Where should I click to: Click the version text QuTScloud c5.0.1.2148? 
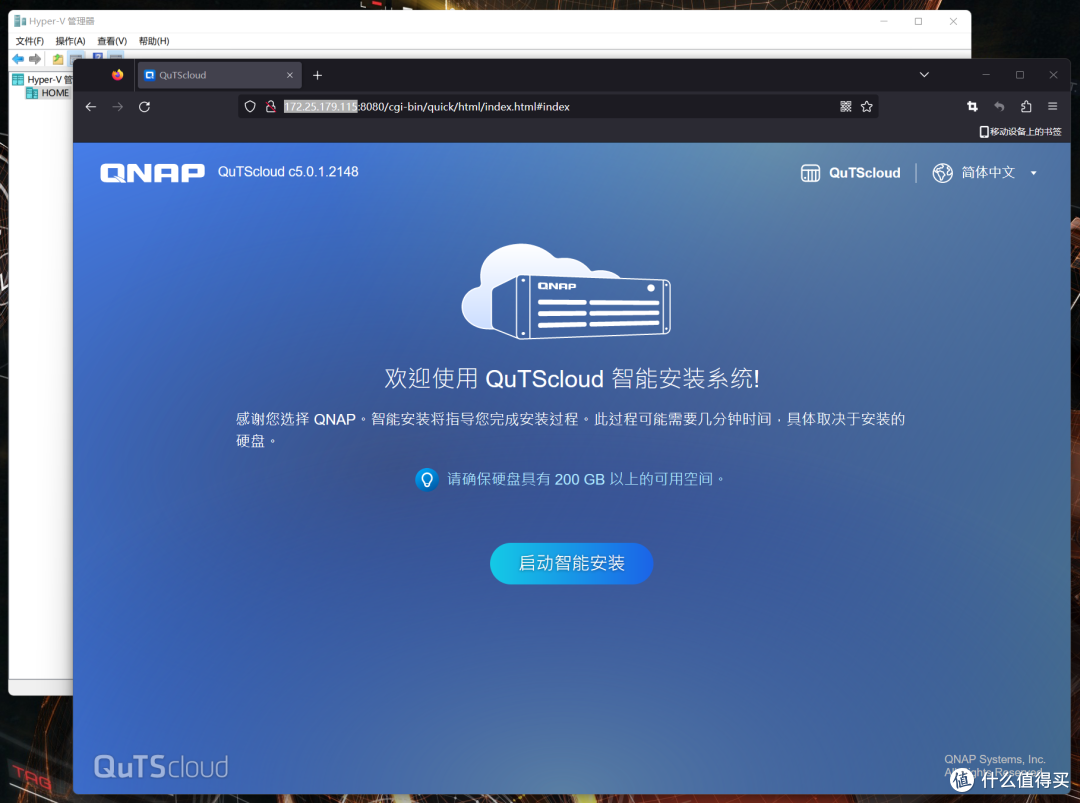click(288, 172)
